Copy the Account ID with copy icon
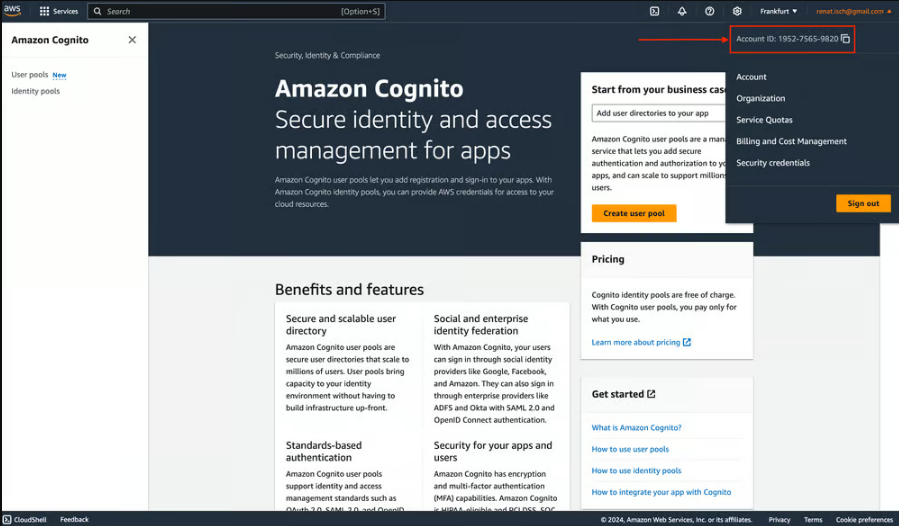Image resolution: width=899 pixels, height=526 pixels. pos(845,39)
